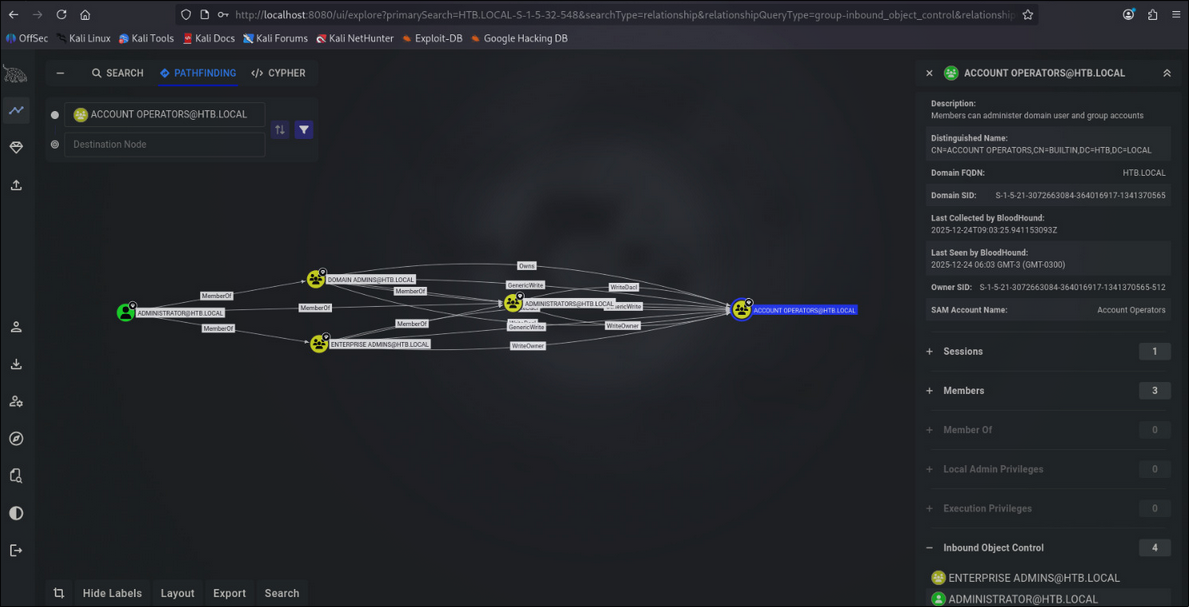1189x607 pixels.
Task: Open the Explore graph sidebar icon
Action: [16, 111]
